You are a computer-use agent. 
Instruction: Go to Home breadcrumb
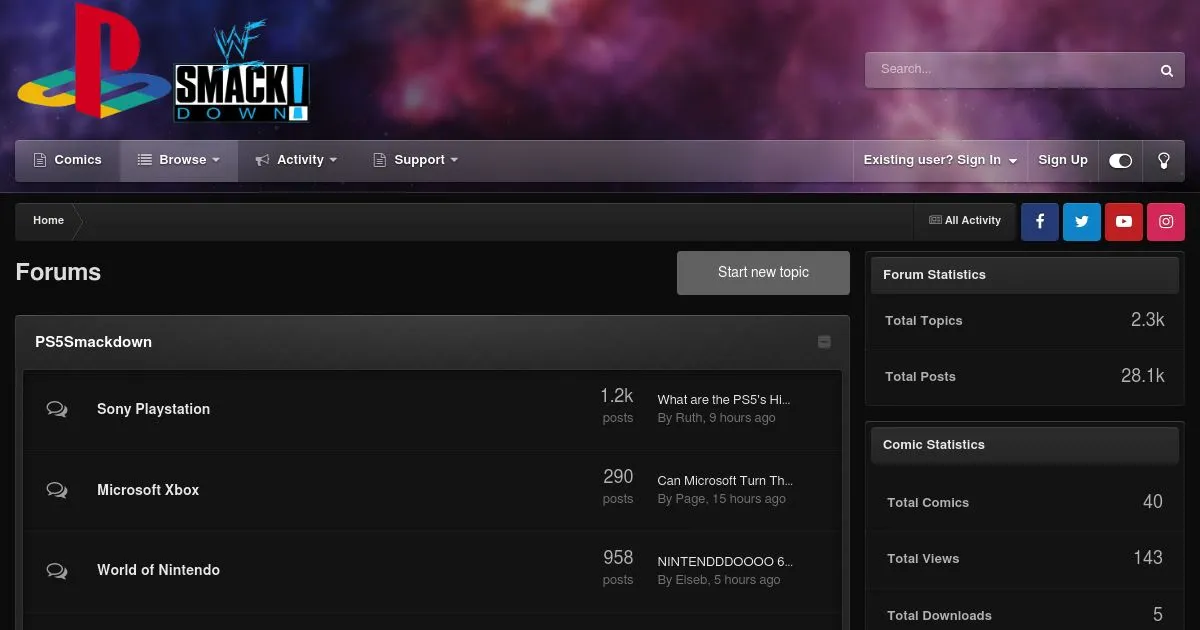click(48, 221)
